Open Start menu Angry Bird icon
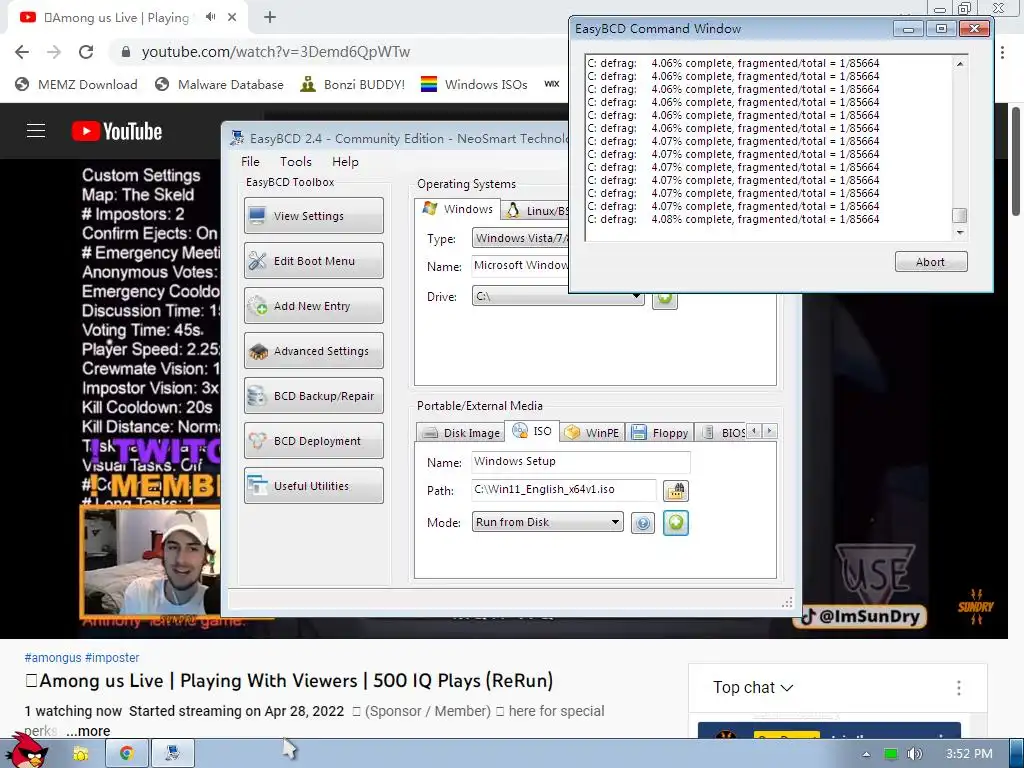Screen dimensions: 1024x768 tap(26, 750)
